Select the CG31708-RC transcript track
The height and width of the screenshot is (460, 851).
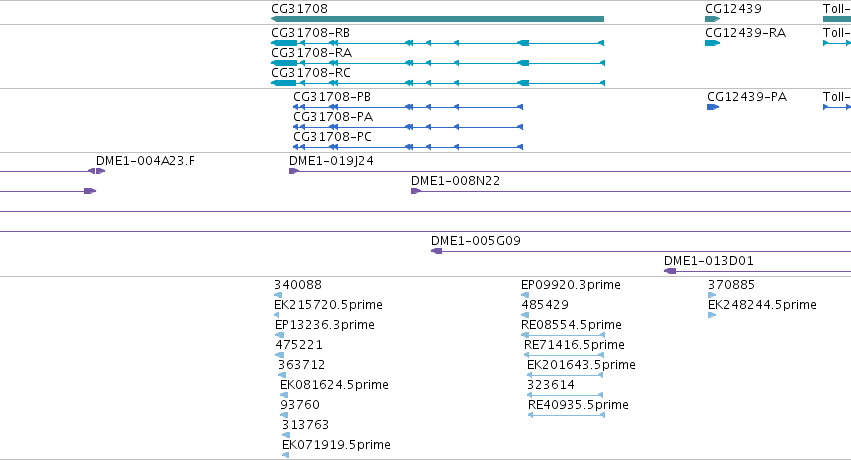coord(437,83)
